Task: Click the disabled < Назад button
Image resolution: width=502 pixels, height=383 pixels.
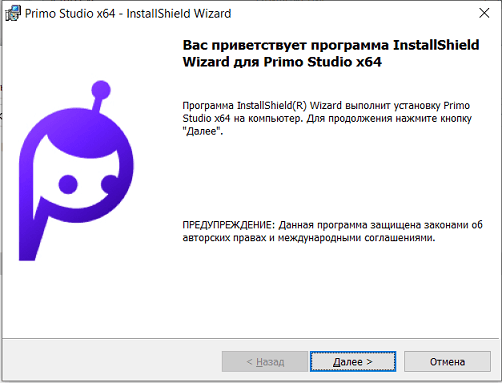Action: pos(265,361)
